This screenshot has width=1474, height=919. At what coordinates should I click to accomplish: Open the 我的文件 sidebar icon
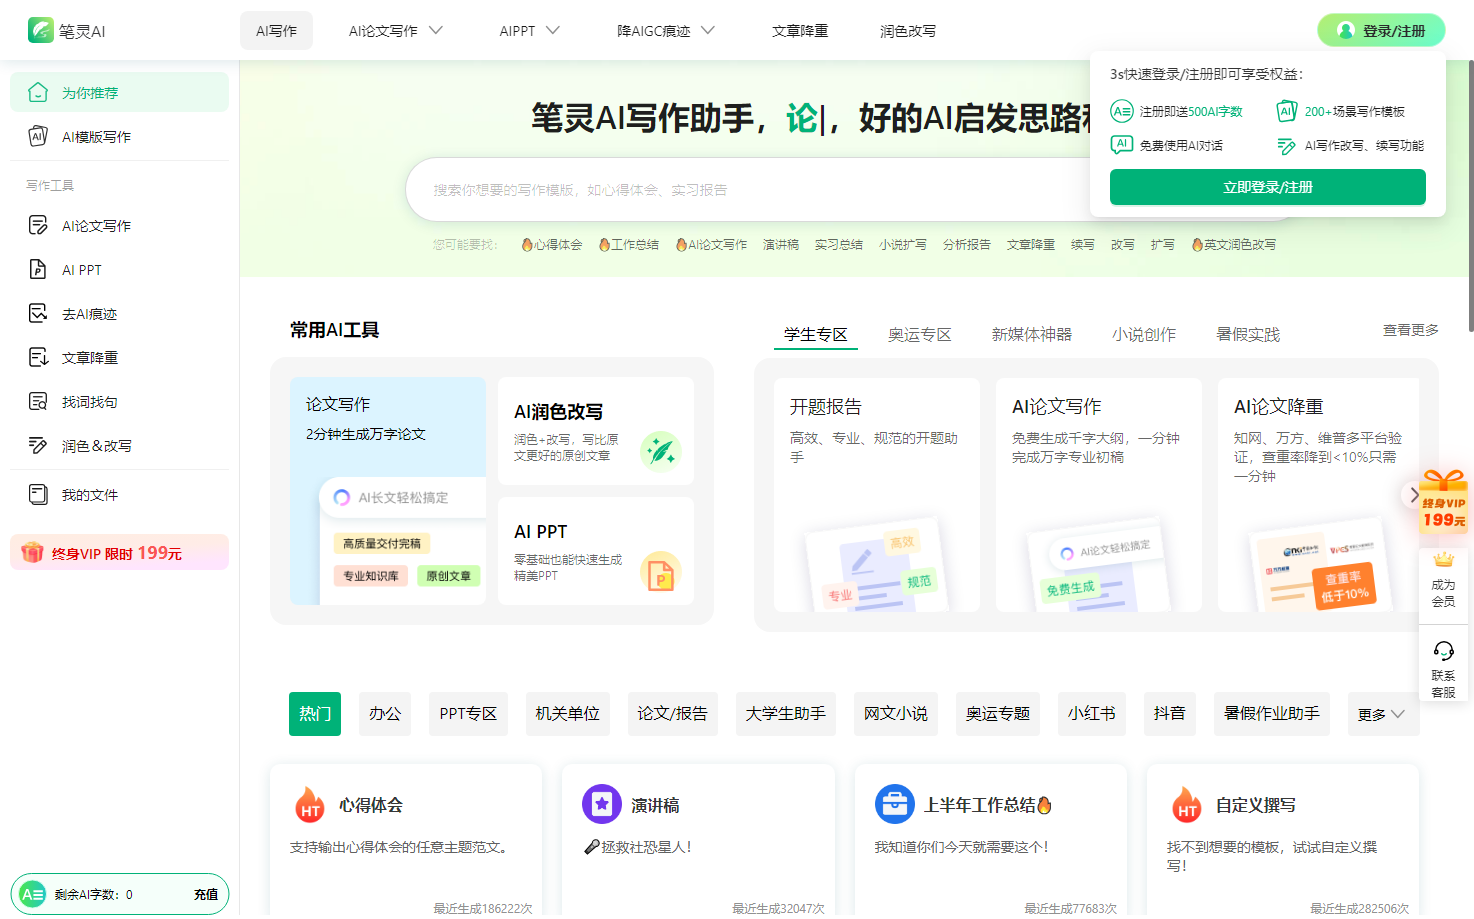pyautogui.click(x=38, y=494)
